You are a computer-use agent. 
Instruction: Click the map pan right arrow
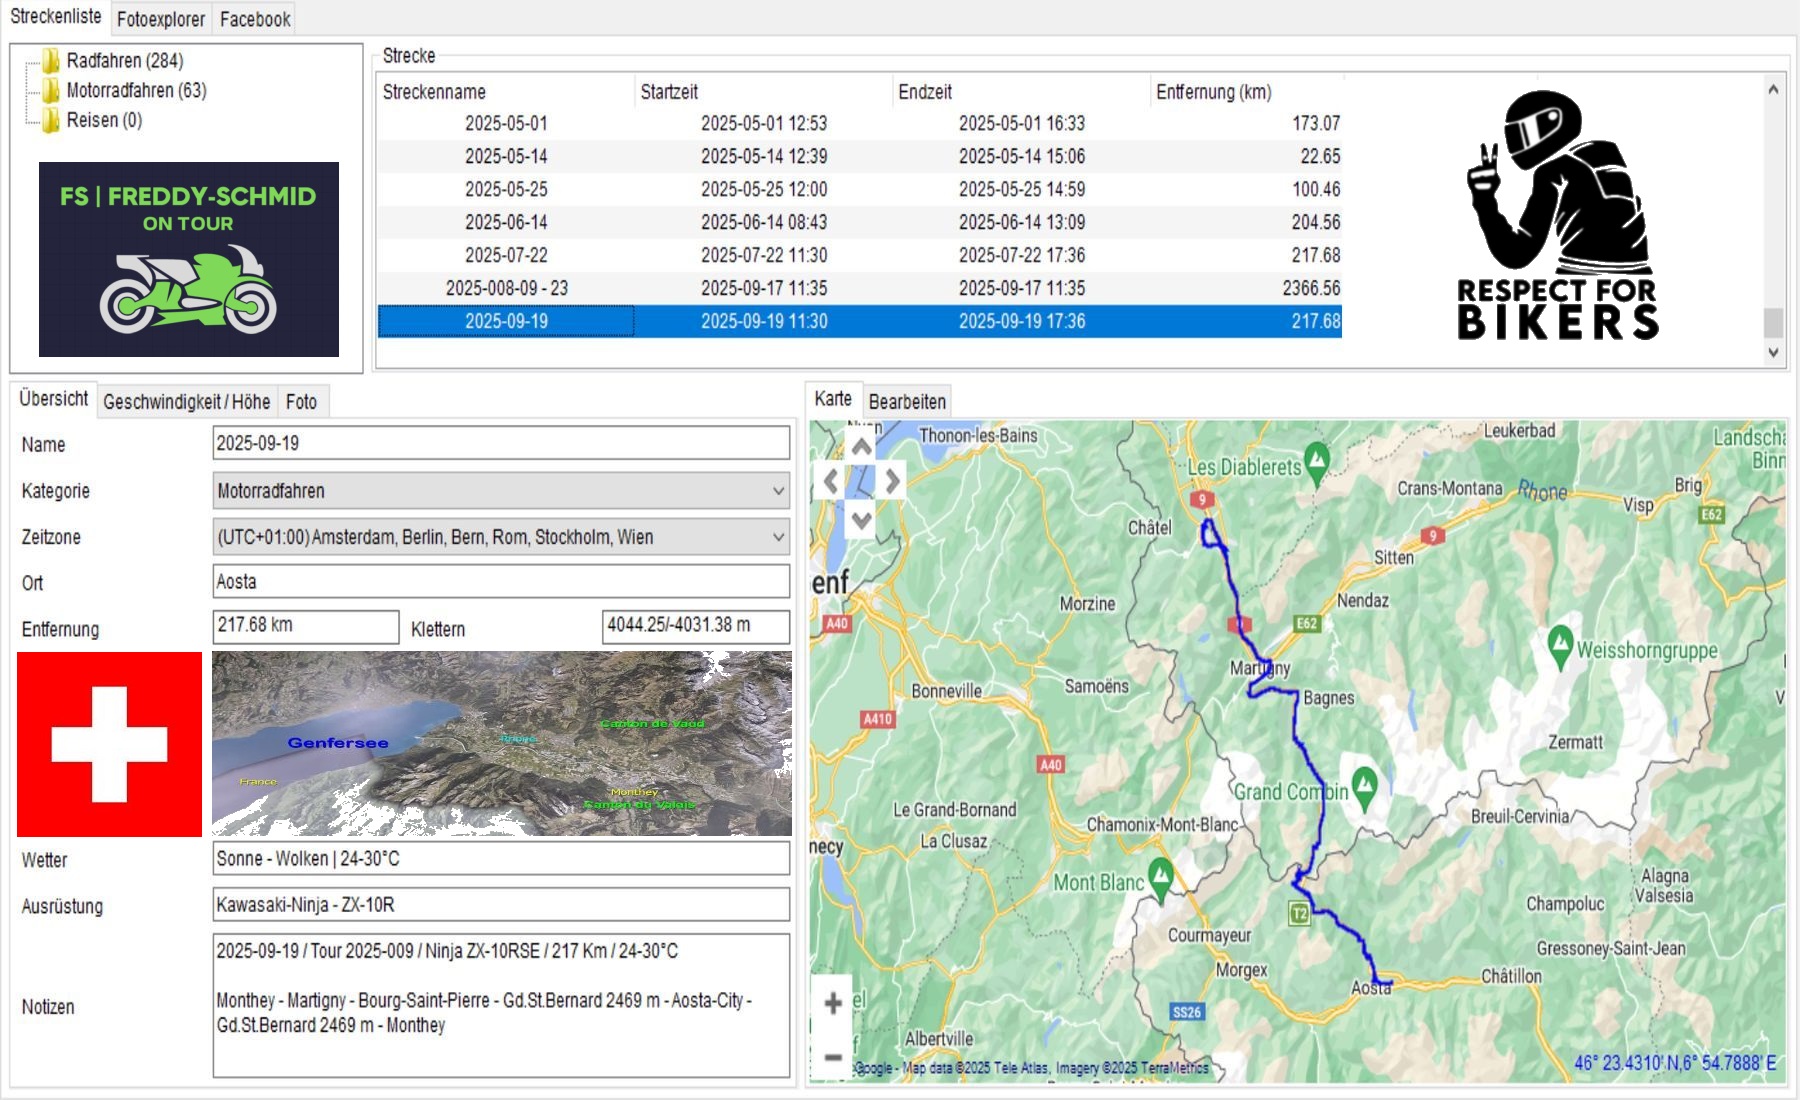tap(892, 482)
